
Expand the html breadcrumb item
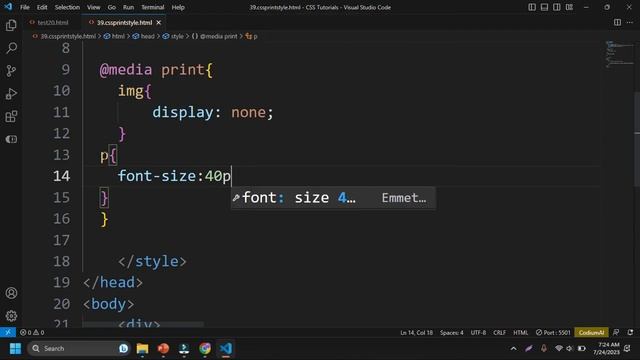click(114, 36)
